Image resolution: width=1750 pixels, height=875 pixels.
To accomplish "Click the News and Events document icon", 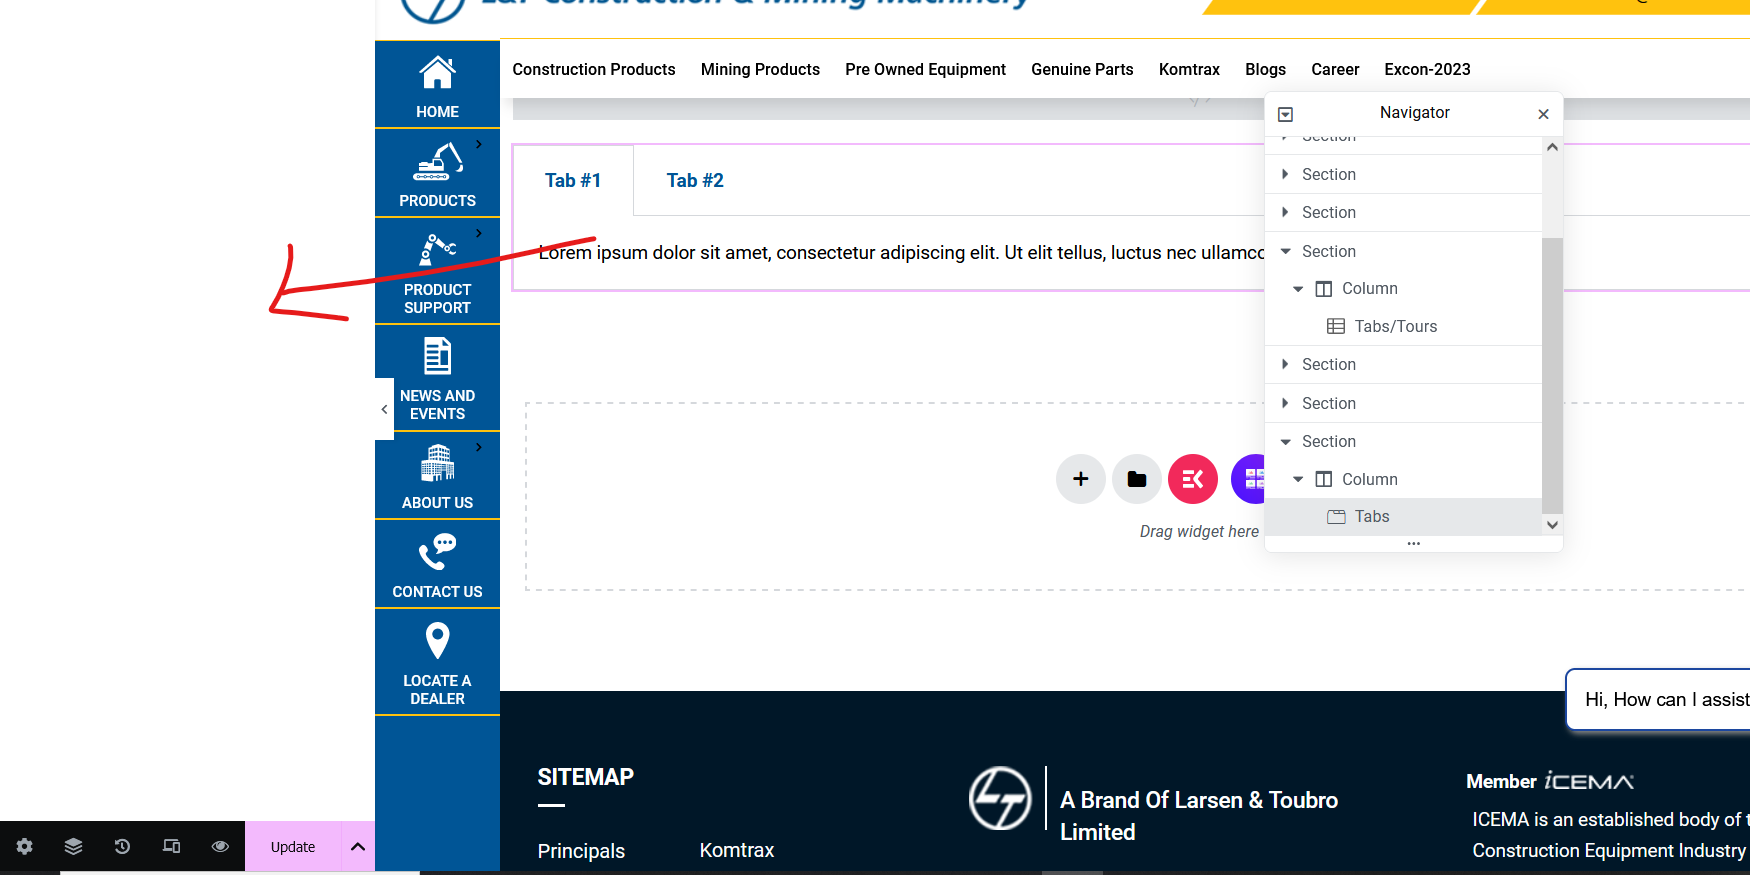I will coord(437,356).
